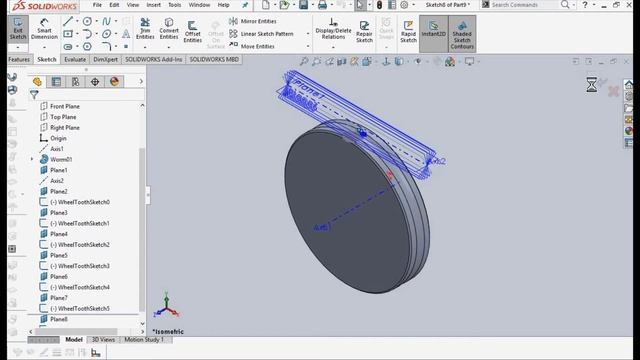Select the Spline sketch tool
640x360 pixels.
pyautogui.click(x=107, y=21)
